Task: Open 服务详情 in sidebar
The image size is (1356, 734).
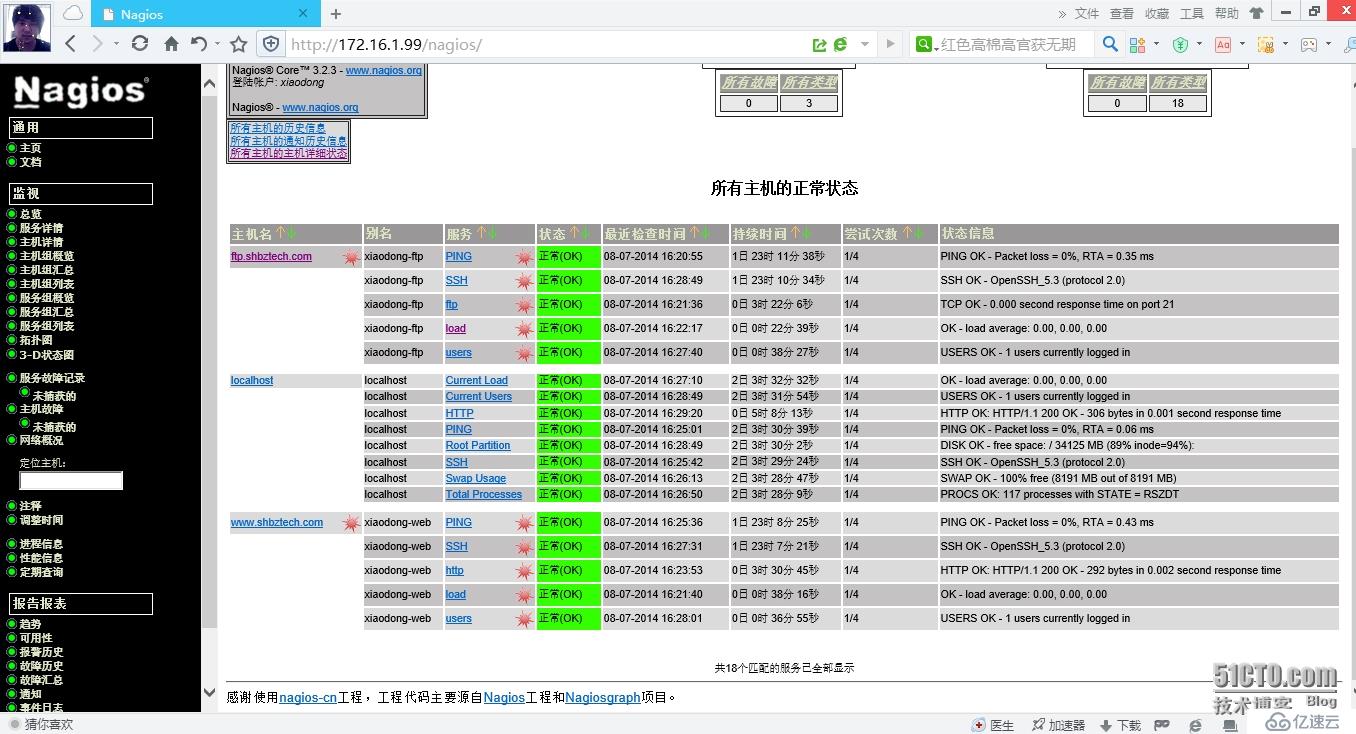Action: coord(41,228)
